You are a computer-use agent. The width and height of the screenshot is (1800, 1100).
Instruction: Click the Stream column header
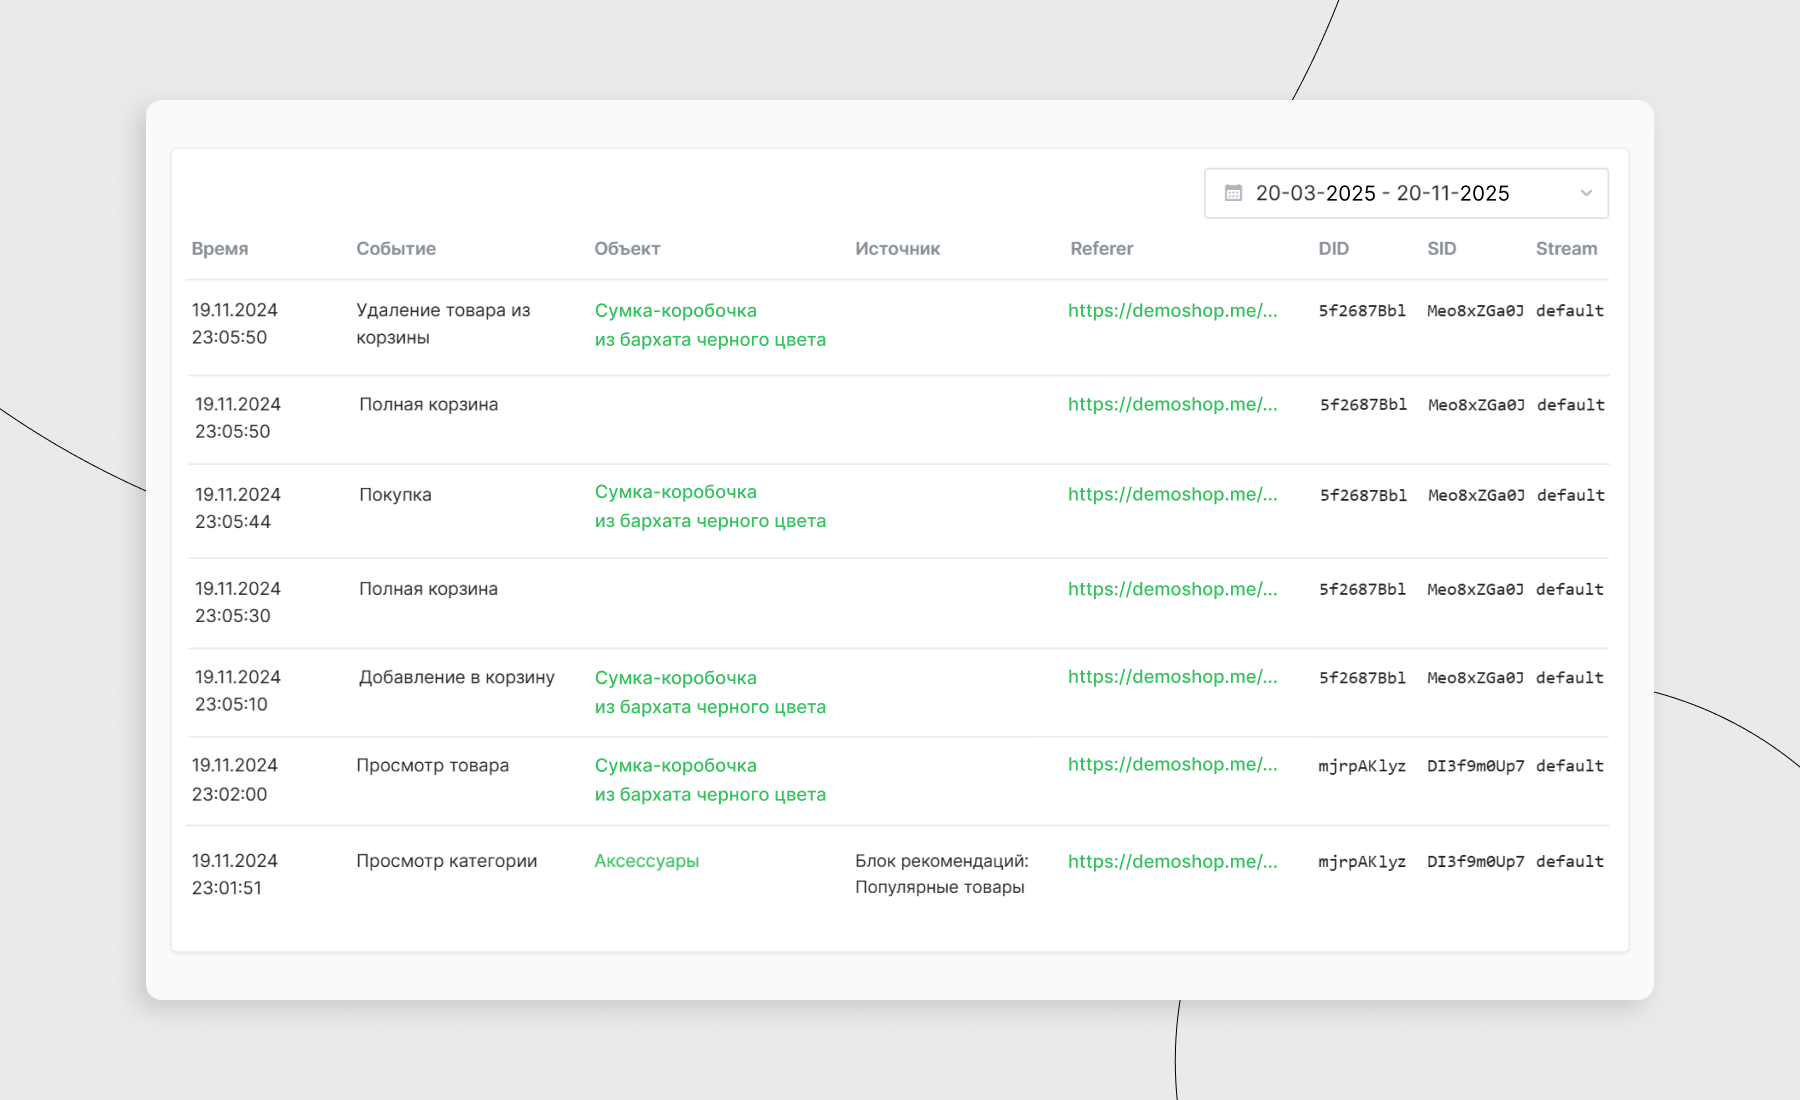[1566, 249]
